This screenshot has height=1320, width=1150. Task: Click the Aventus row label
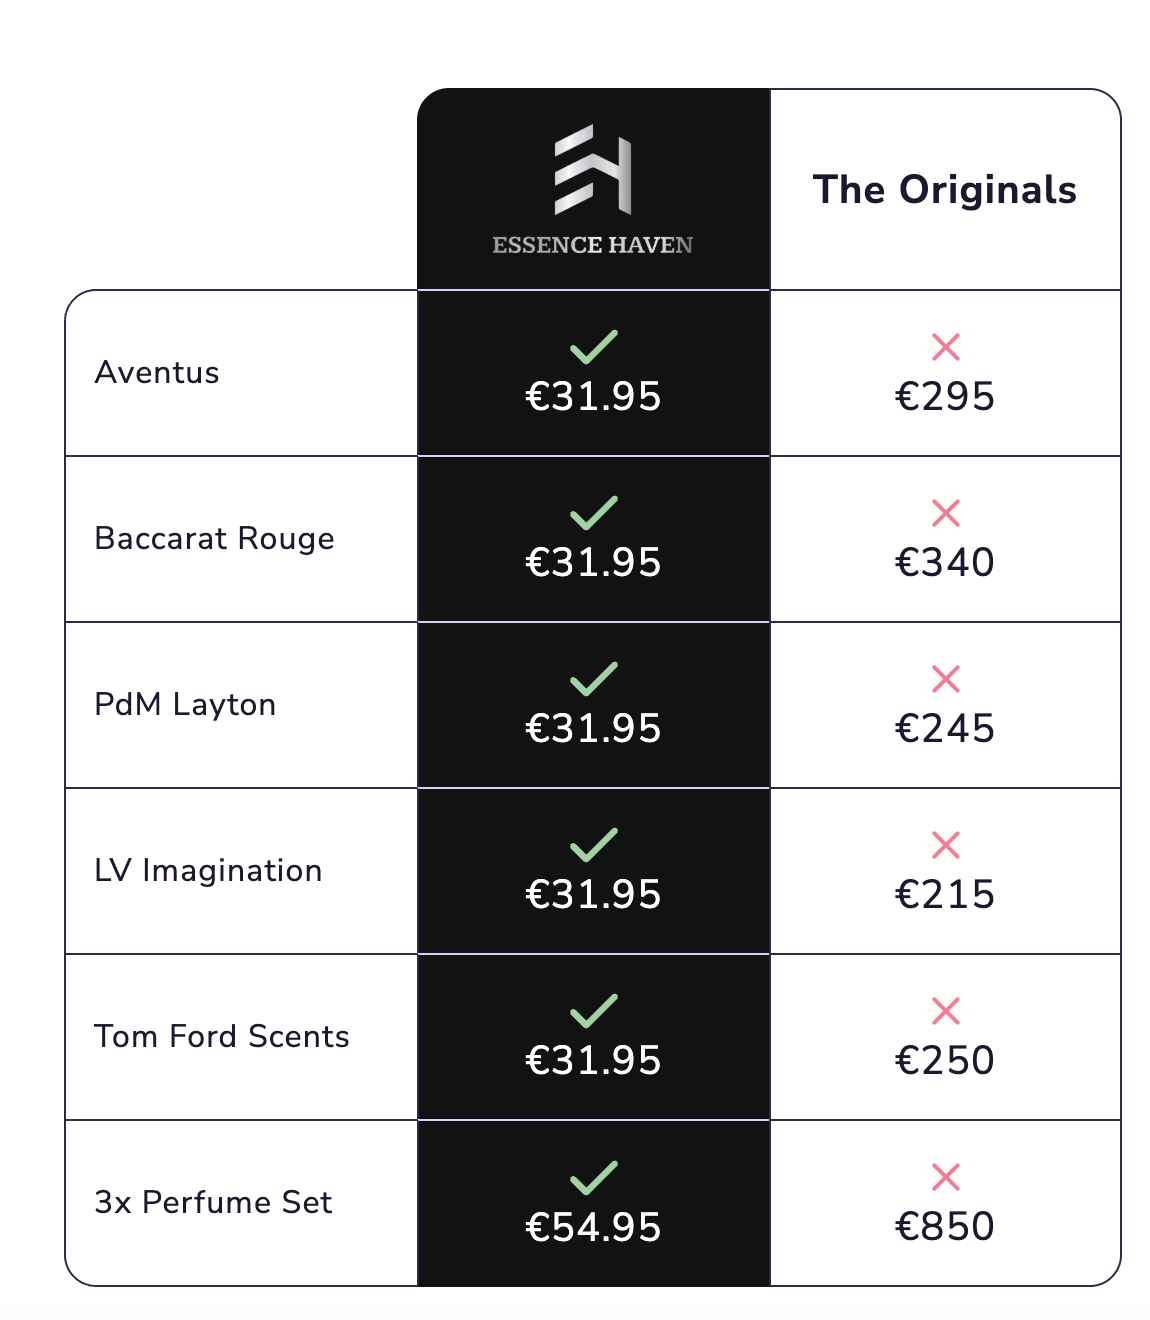(157, 373)
